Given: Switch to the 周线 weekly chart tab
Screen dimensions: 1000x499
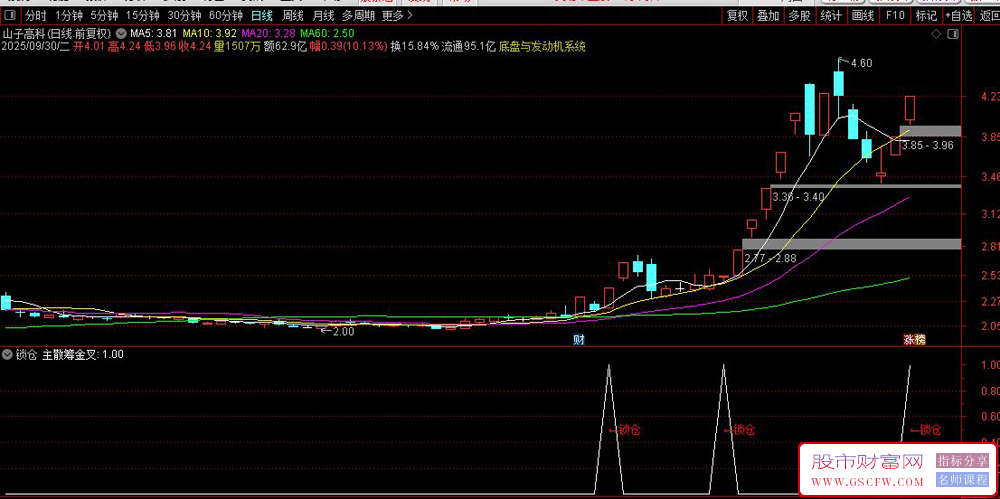Looking at the screenshot, I should tap(293, 15).
